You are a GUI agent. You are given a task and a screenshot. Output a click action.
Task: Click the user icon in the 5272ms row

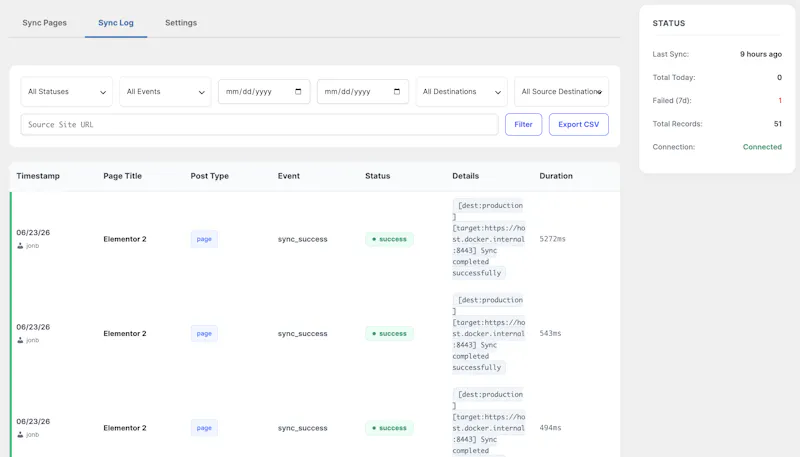[20, 246]
